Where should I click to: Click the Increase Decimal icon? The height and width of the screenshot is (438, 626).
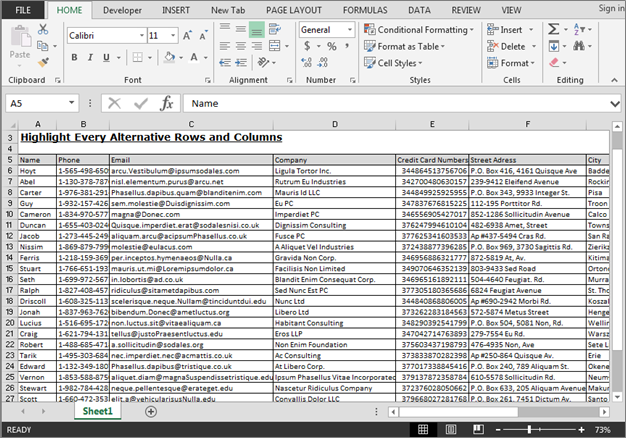coord(307,62)
